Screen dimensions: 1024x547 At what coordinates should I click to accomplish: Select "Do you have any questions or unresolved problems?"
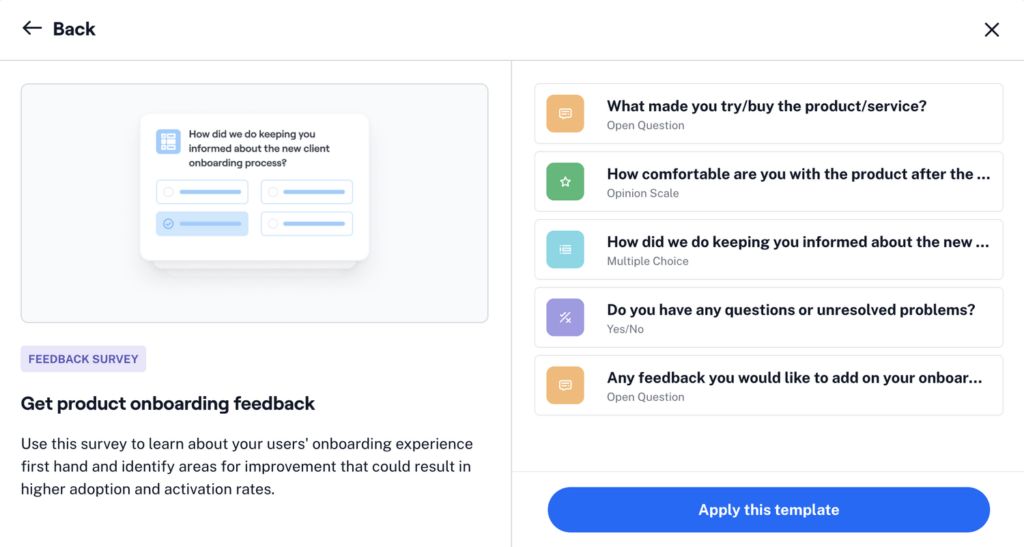[x=791, y=310]
